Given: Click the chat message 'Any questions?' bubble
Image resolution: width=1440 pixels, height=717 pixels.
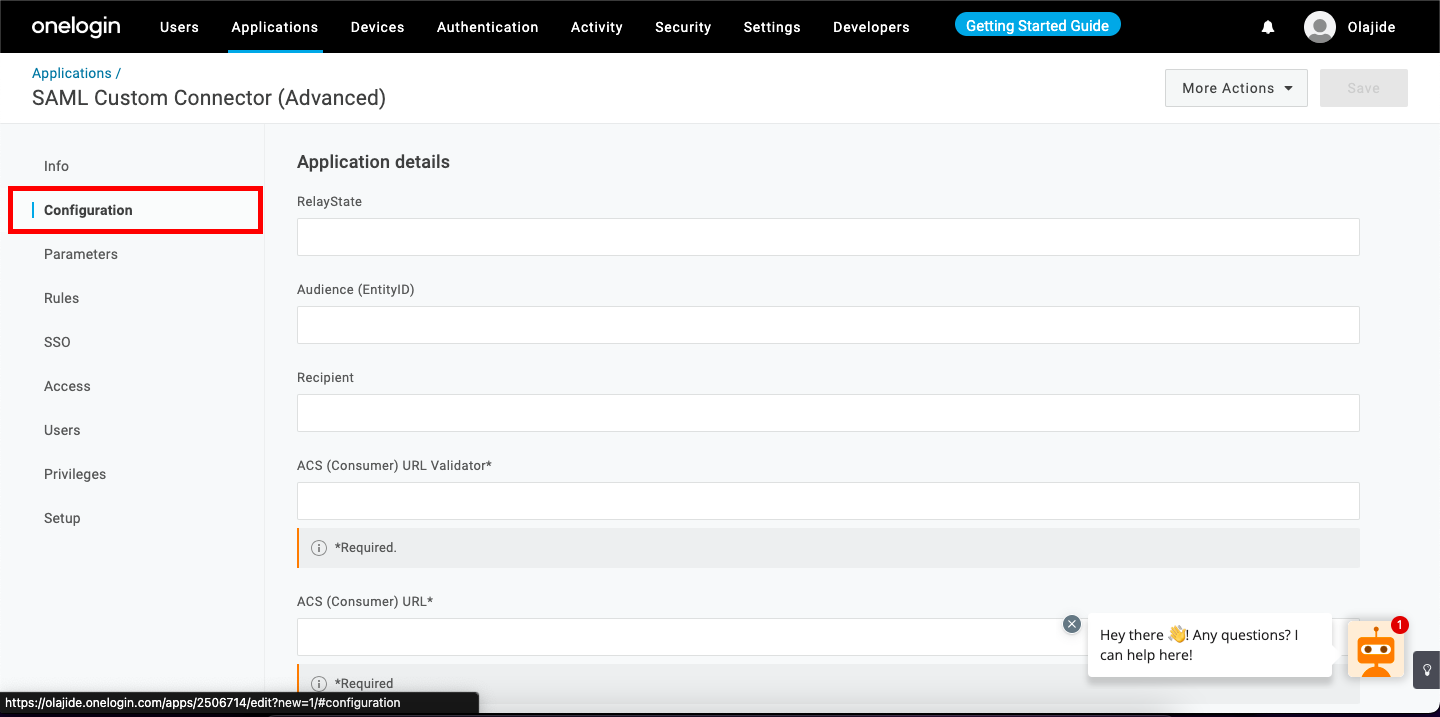Looking at the screenshot, I should click(x=1210, y=645).
